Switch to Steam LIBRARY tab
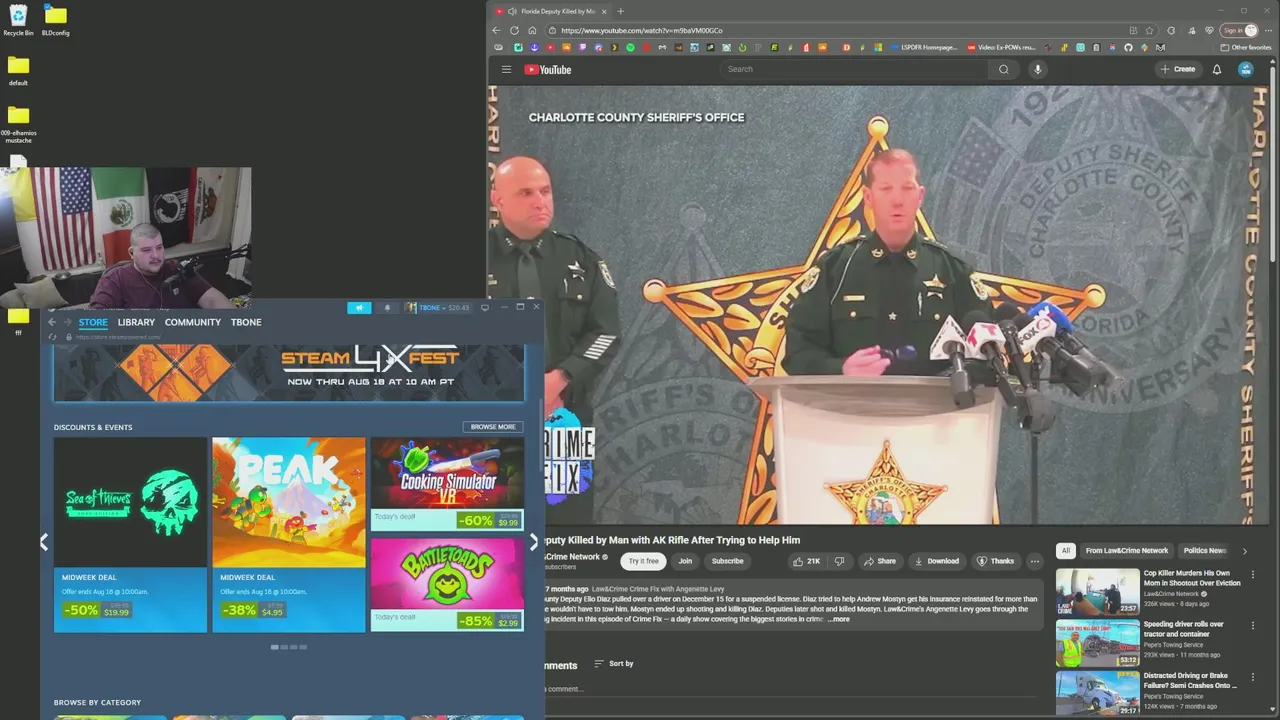The width and height of the screenshot is (1280, 720). 136,322
